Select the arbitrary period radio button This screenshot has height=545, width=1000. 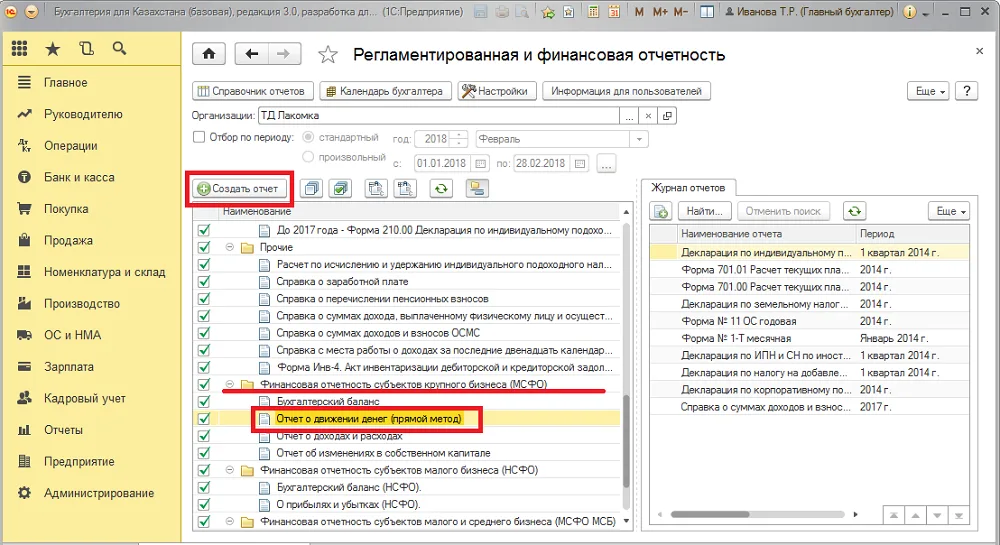point(308,156)
